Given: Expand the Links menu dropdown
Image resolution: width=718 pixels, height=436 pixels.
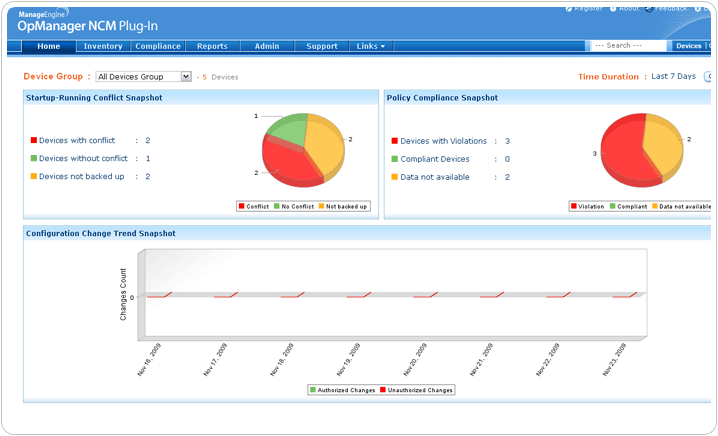Looking at the screenshot, I should coord(370,46).
